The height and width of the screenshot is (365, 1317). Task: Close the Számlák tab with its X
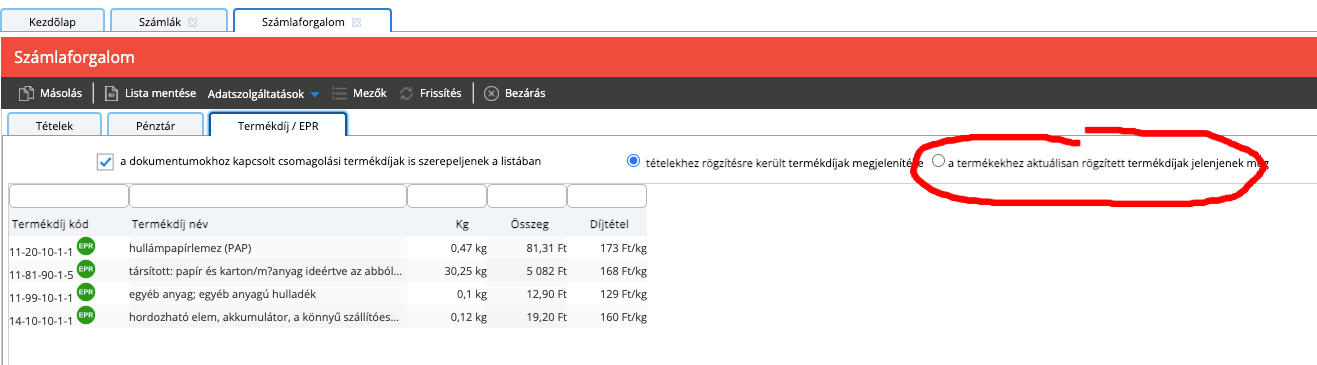193,21
